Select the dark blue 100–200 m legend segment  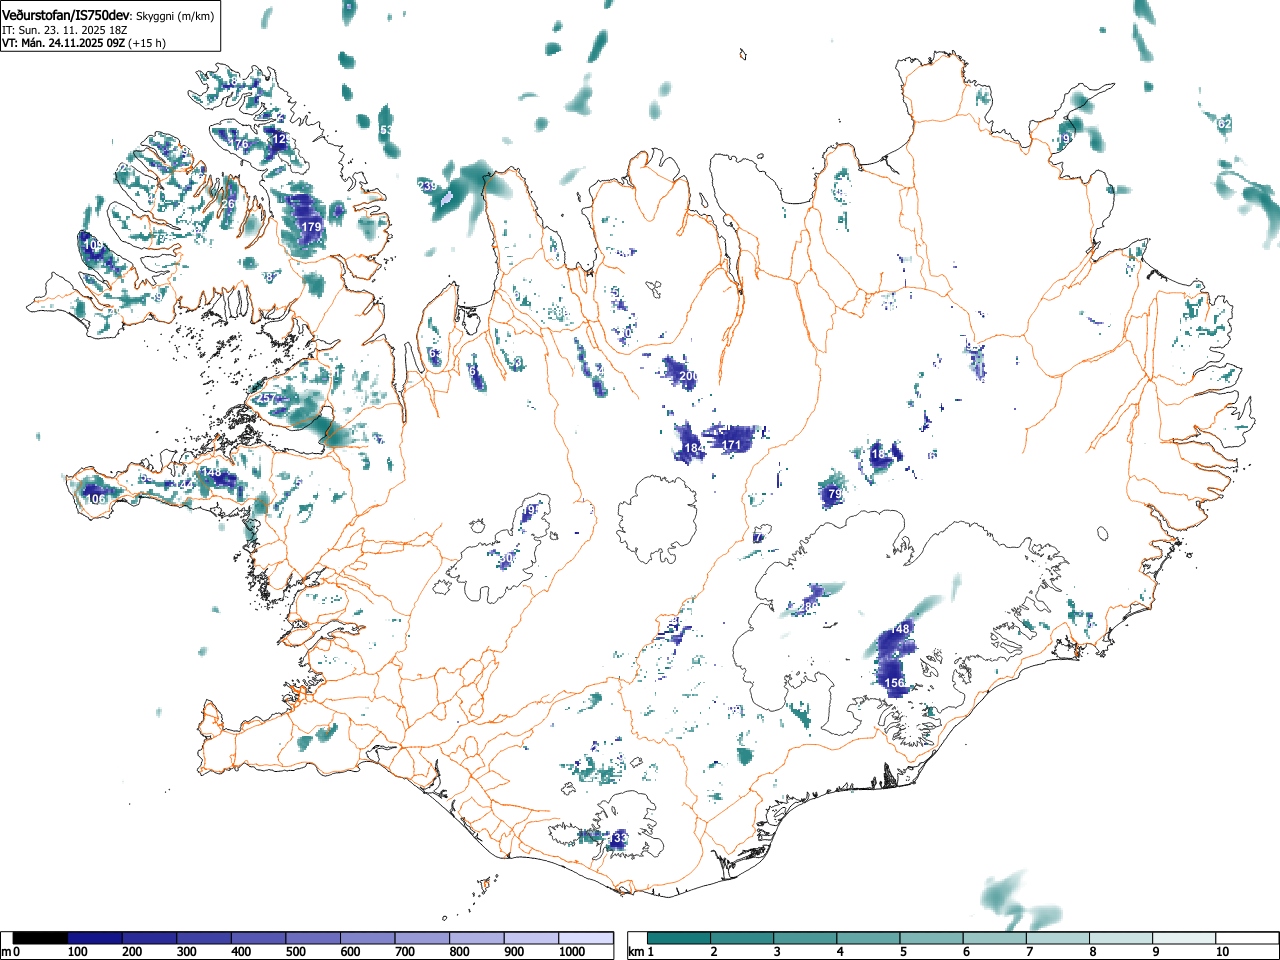click(95, 938)
